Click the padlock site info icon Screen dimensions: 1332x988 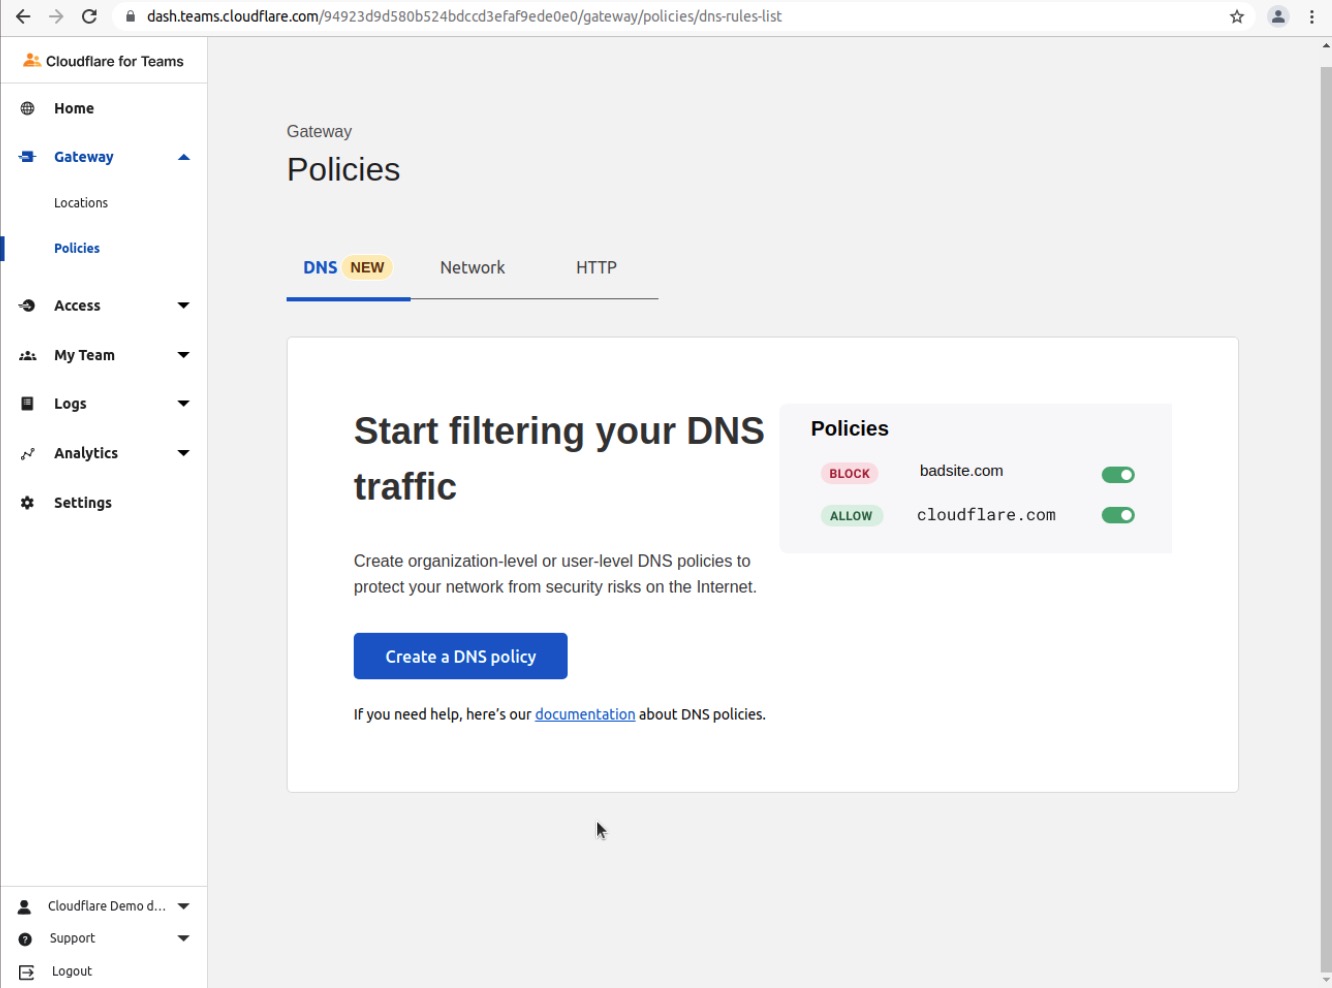click(x=130, y=17)
